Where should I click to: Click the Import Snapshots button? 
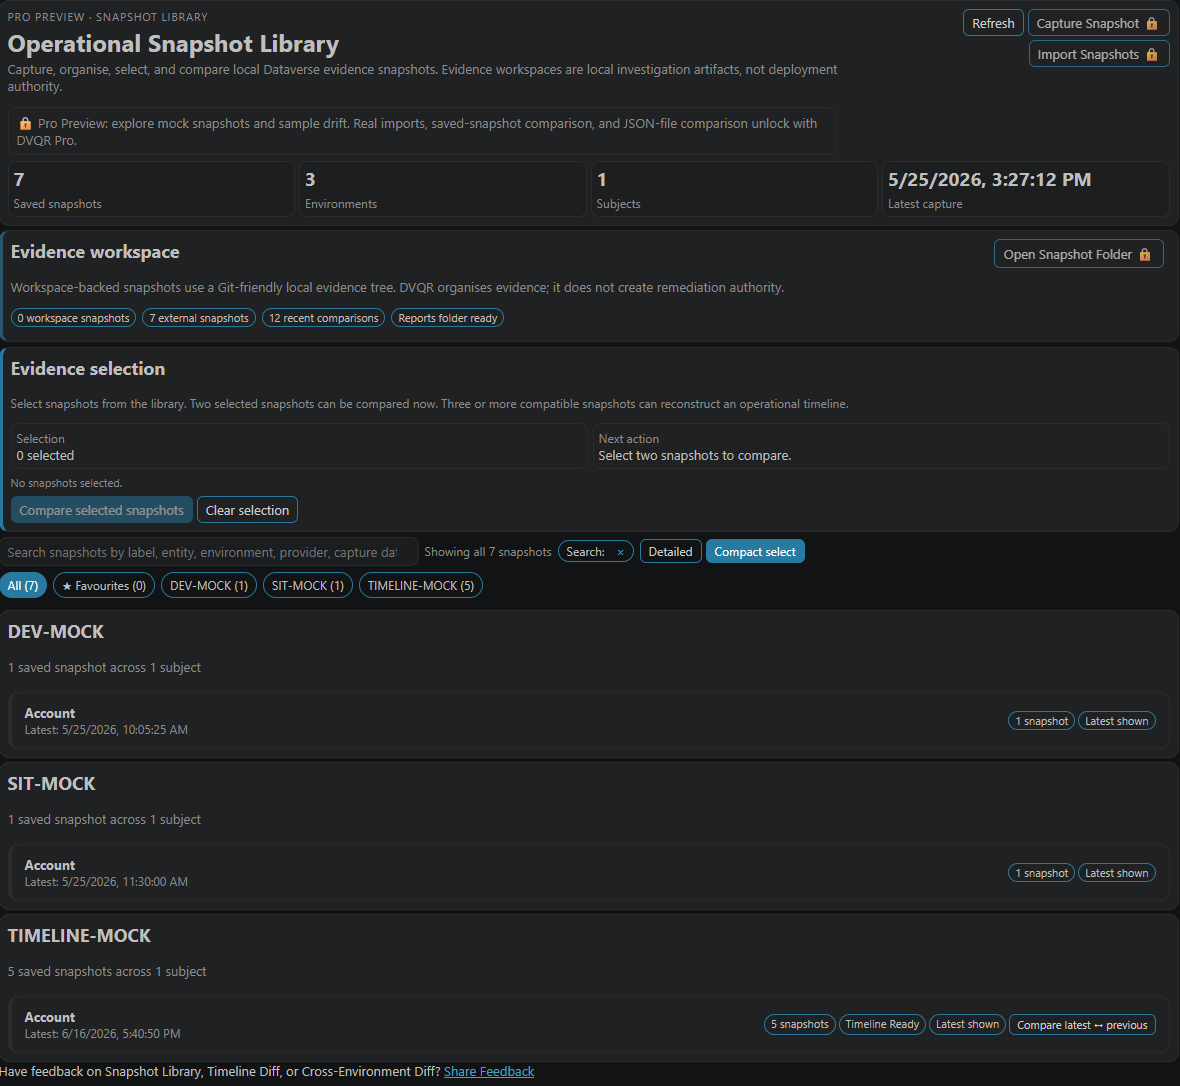[1099, 54]
